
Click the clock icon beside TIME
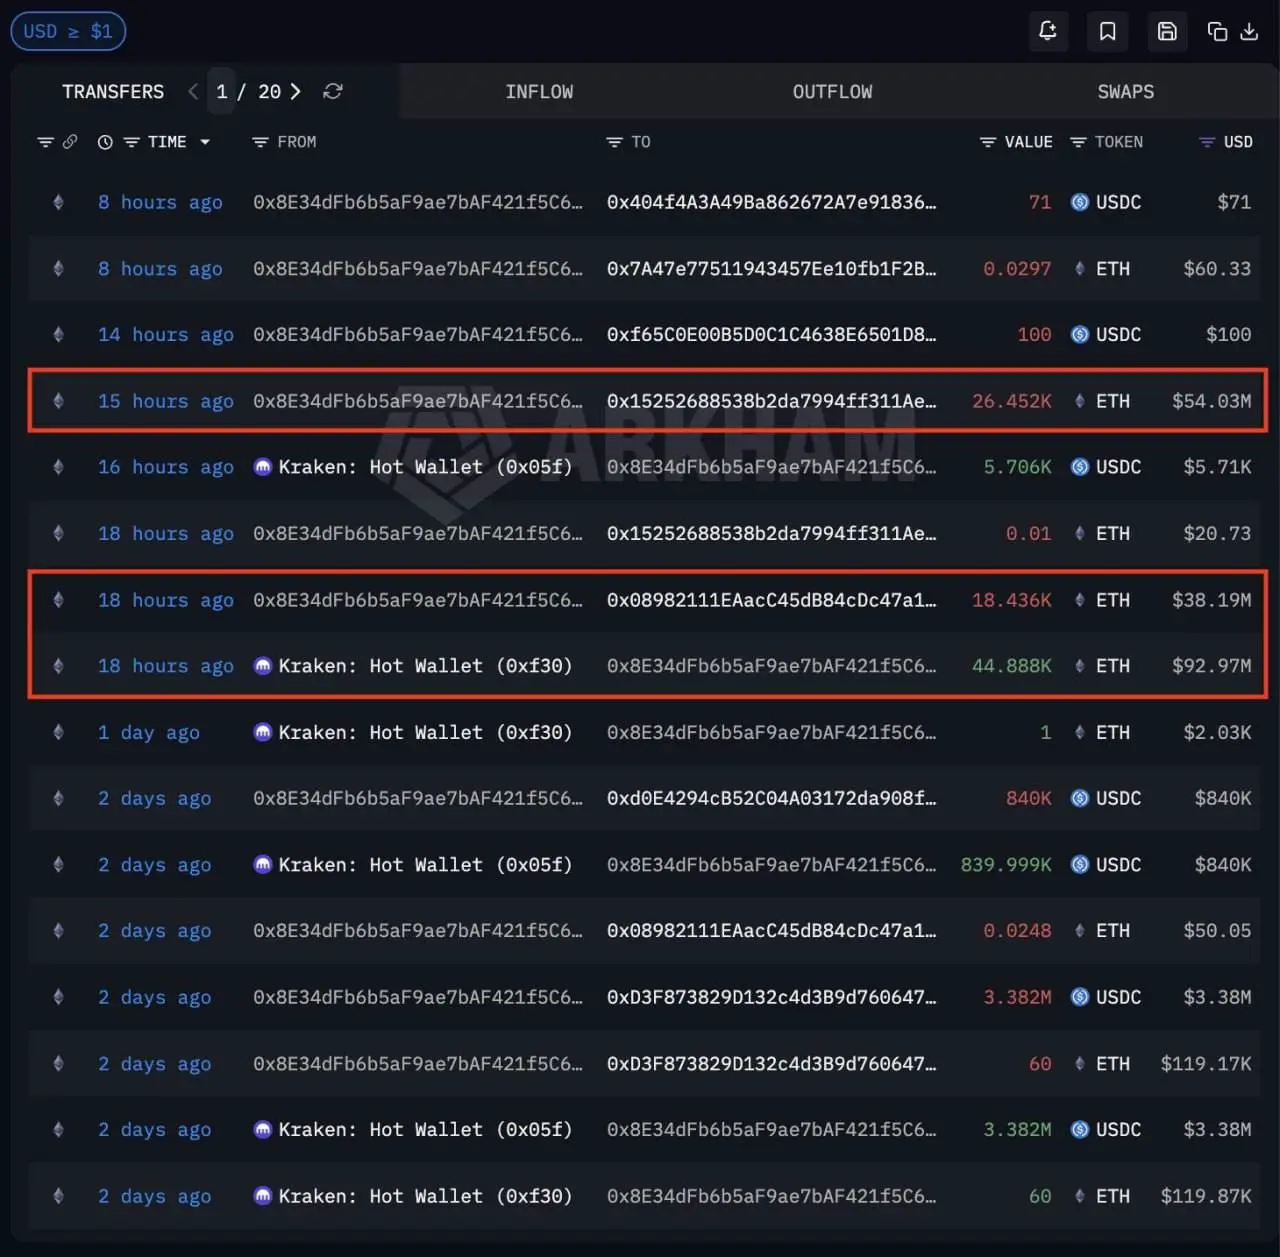click(105, 142)
